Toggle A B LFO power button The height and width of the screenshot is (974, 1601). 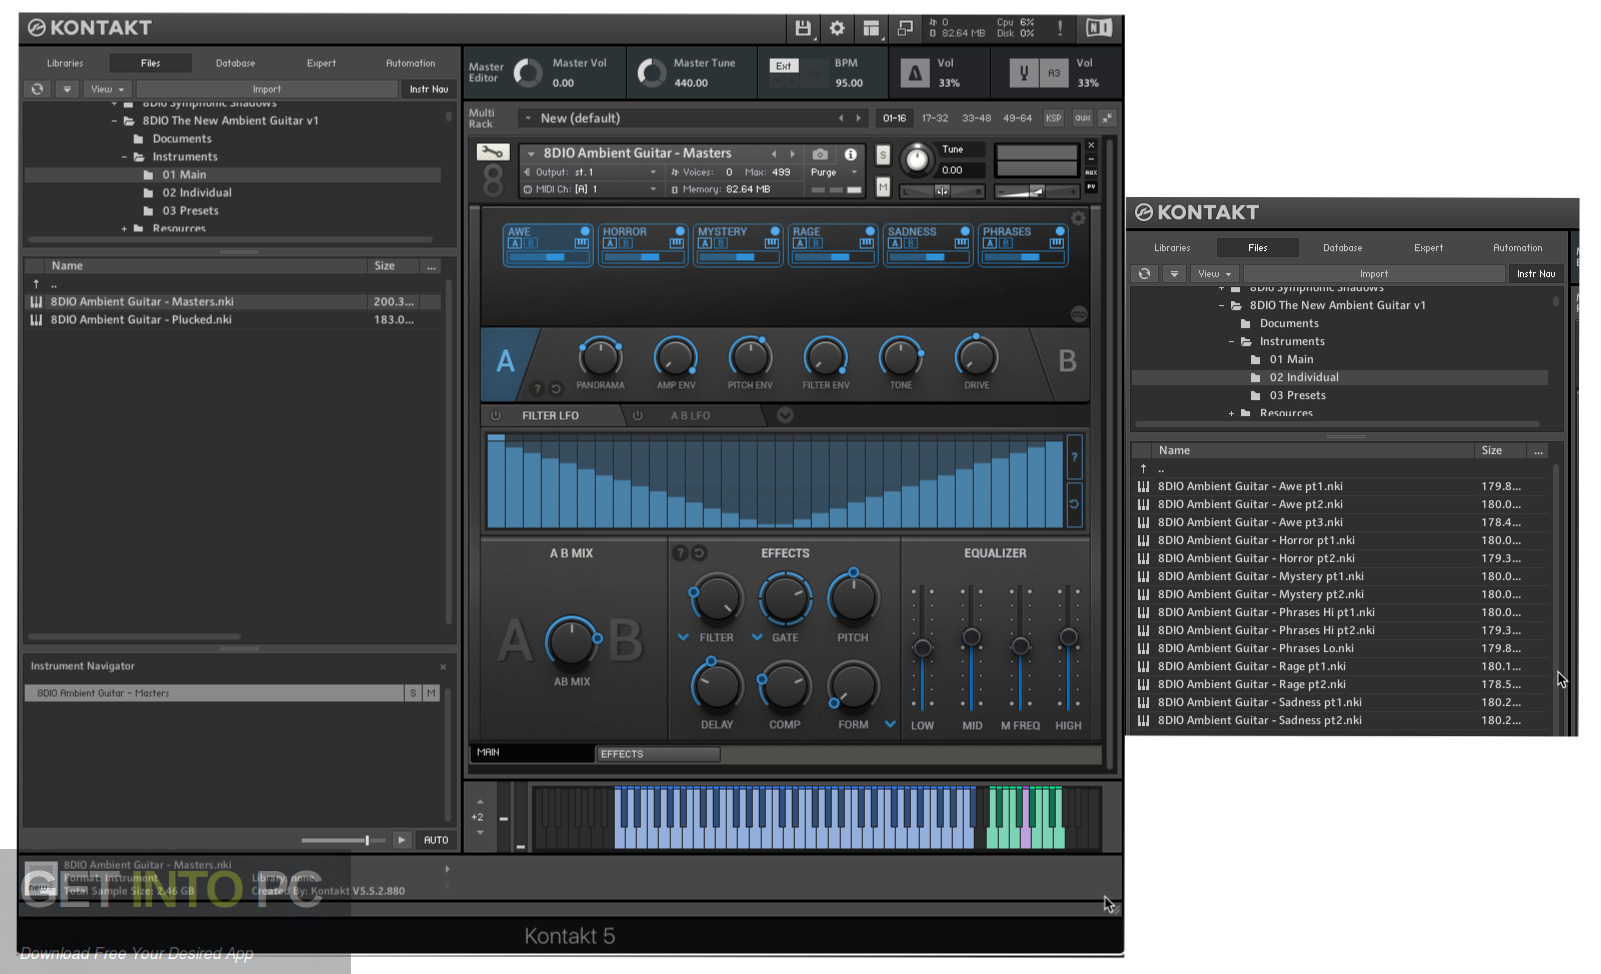[x=637, y=415]
